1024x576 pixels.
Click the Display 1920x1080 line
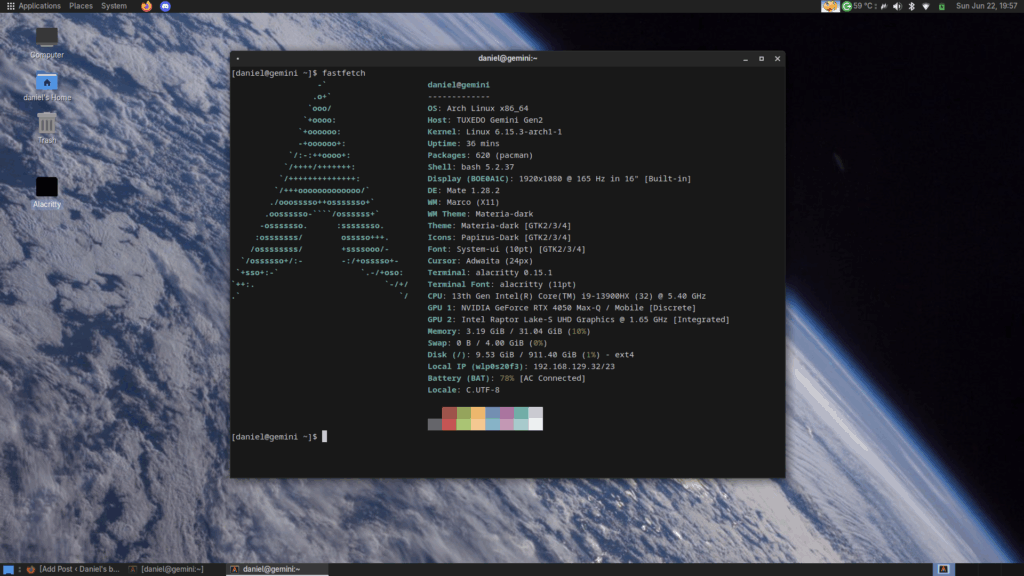[x=559, y=179]
